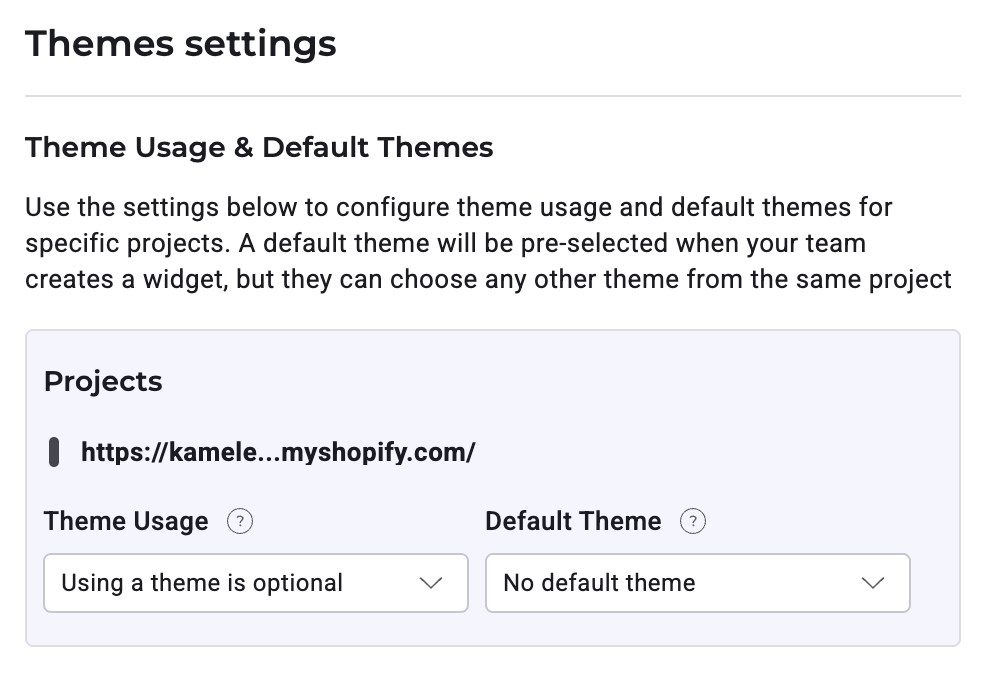
Task: Click the "Projects" section heading
Action: pyautogui.click(x=103, y=381)
